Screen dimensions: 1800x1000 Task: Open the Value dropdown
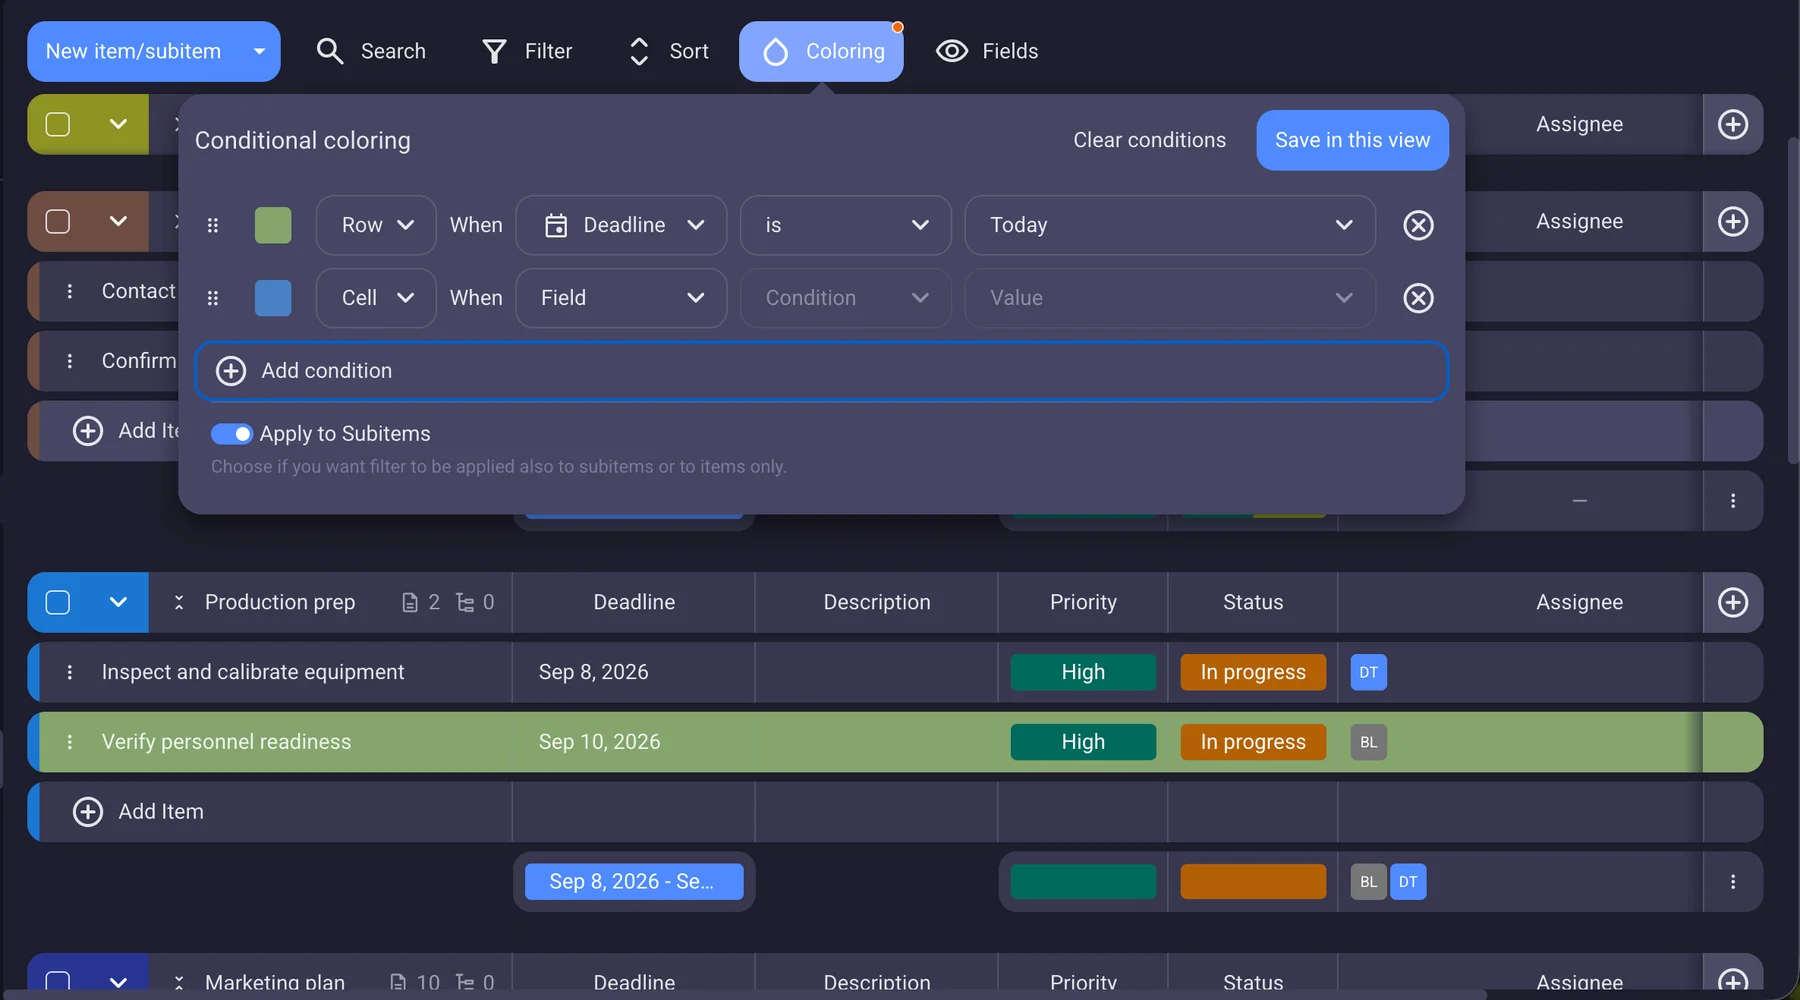coord(1170,298)
